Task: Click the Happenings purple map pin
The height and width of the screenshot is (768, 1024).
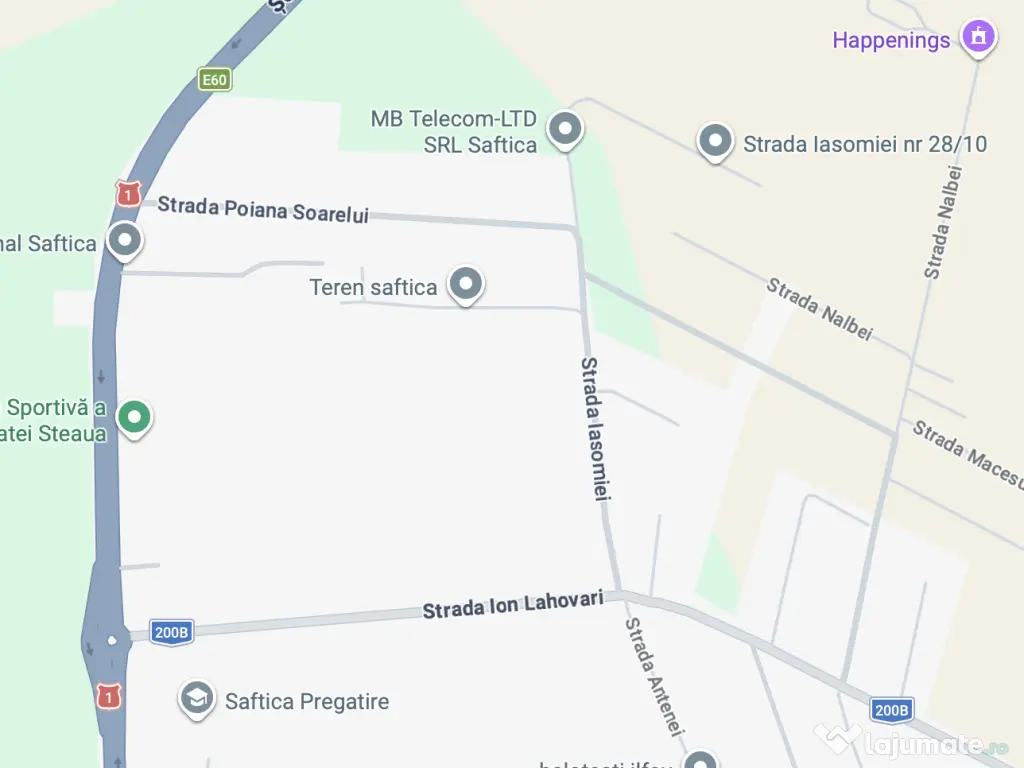Action: pos(978,37)
